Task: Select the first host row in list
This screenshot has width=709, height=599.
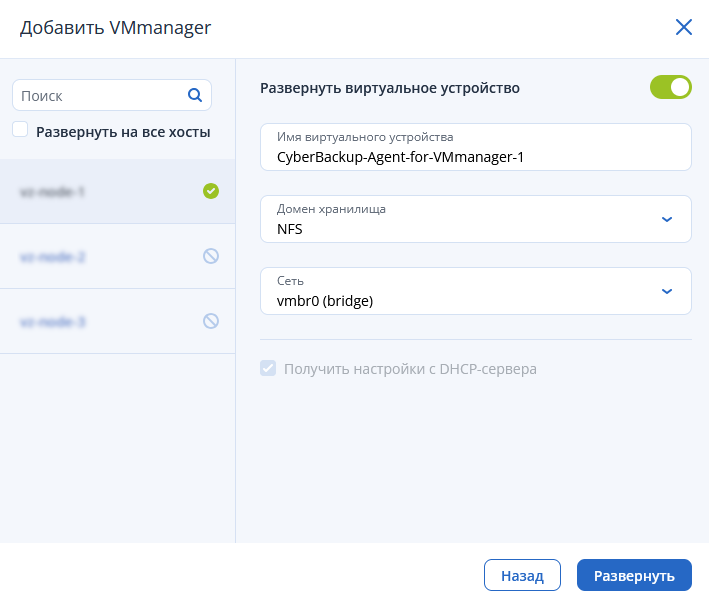Action: pyautogui.click(x=118, y=191)
